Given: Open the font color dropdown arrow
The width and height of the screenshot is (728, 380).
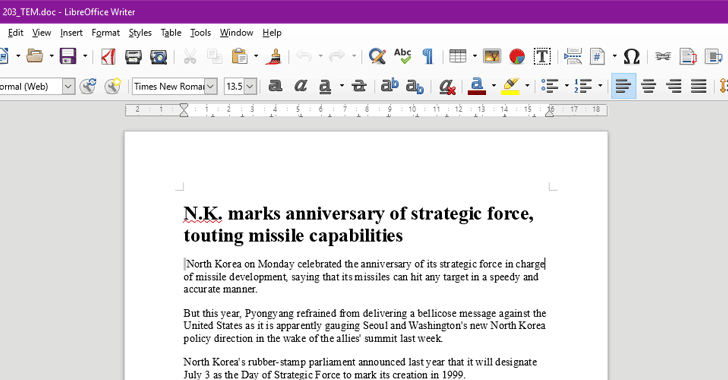Looking at the screenshot, I should point(494,86).
